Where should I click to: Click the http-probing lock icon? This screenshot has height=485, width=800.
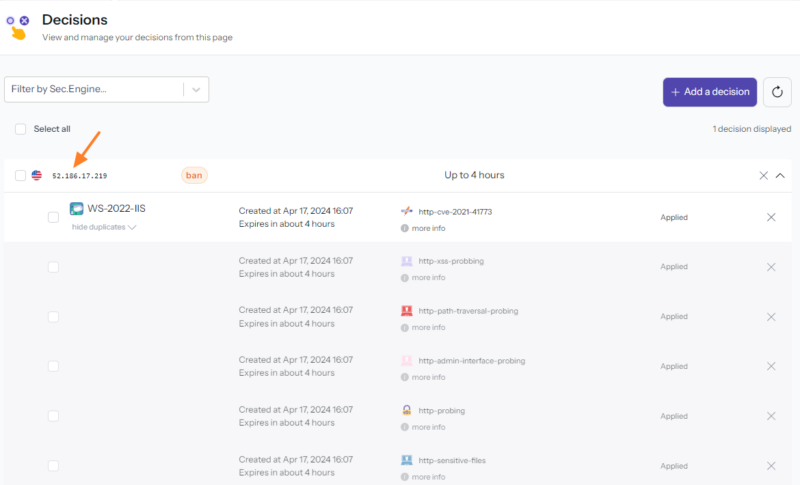point(406,410)
